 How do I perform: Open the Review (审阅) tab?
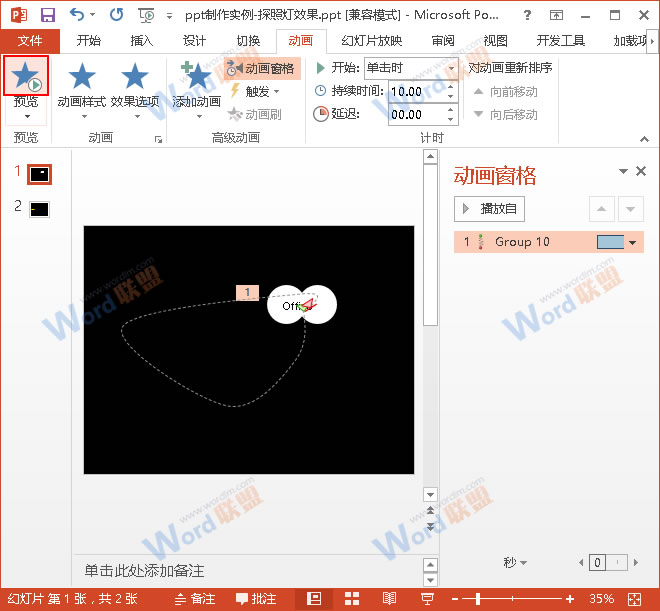tap(443, 41)
